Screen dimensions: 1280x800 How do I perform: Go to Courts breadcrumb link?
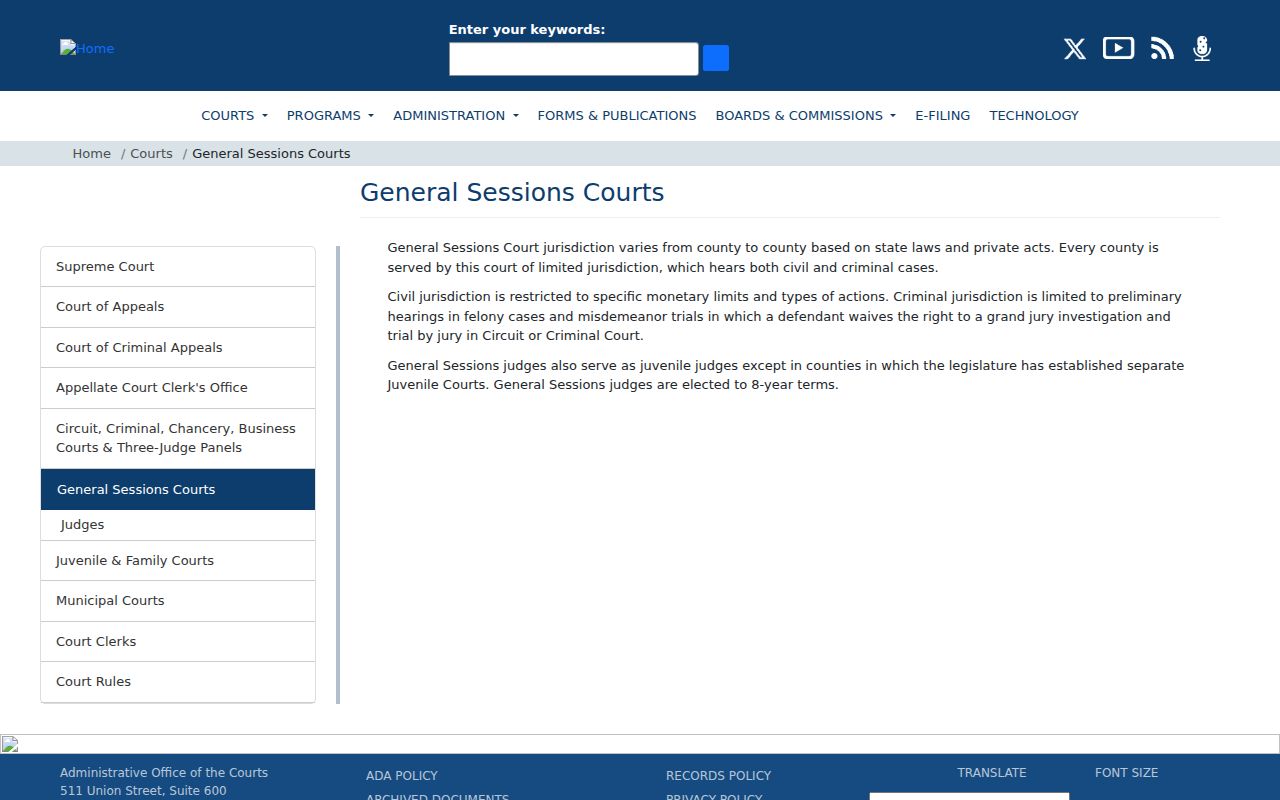[151, 154]
